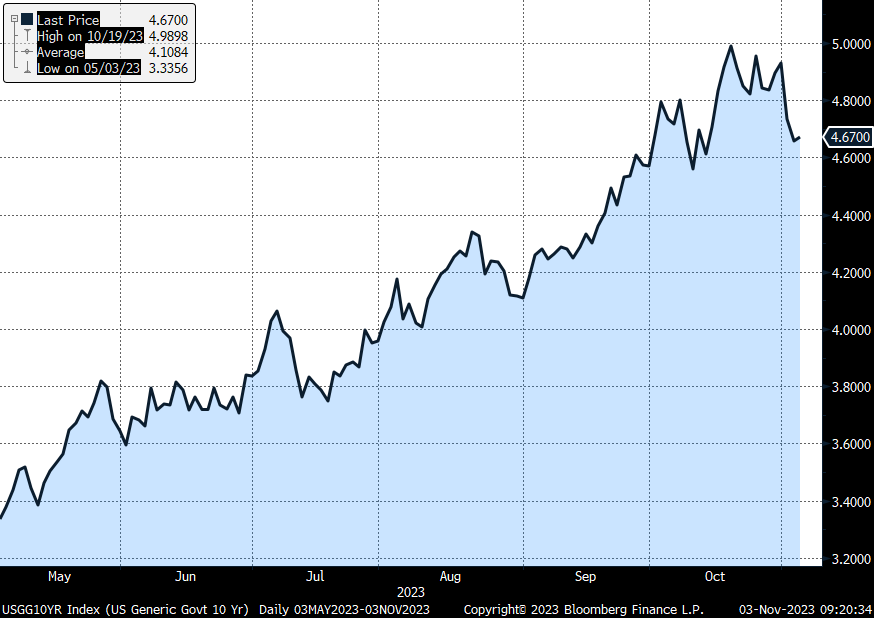This screenshot has height=618, width=874.
Task: Click the Daily 03MAY2023-03NOV2023 date range text
Action: [345, 609]
